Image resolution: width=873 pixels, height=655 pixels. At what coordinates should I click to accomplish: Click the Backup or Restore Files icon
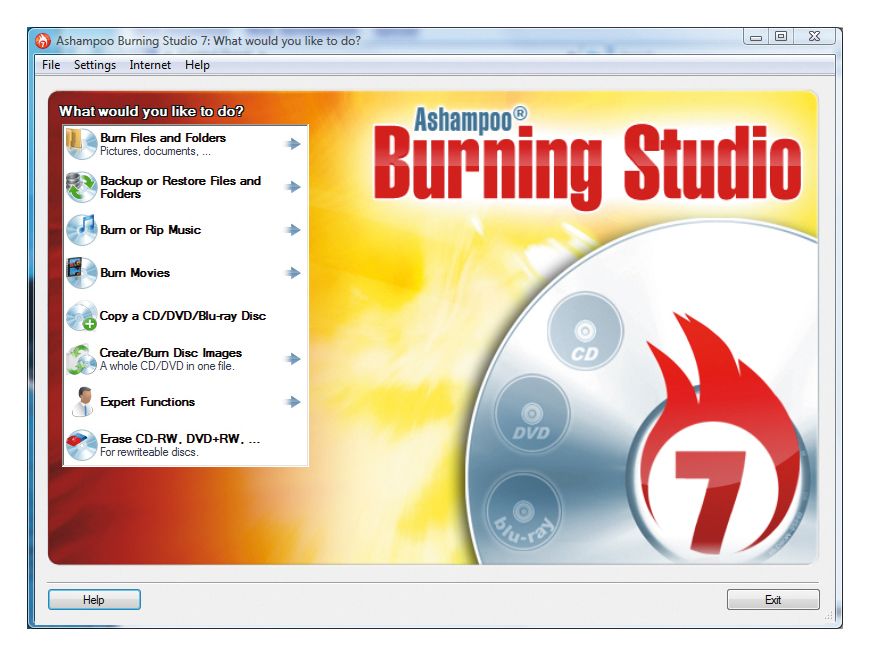(80, 186)
